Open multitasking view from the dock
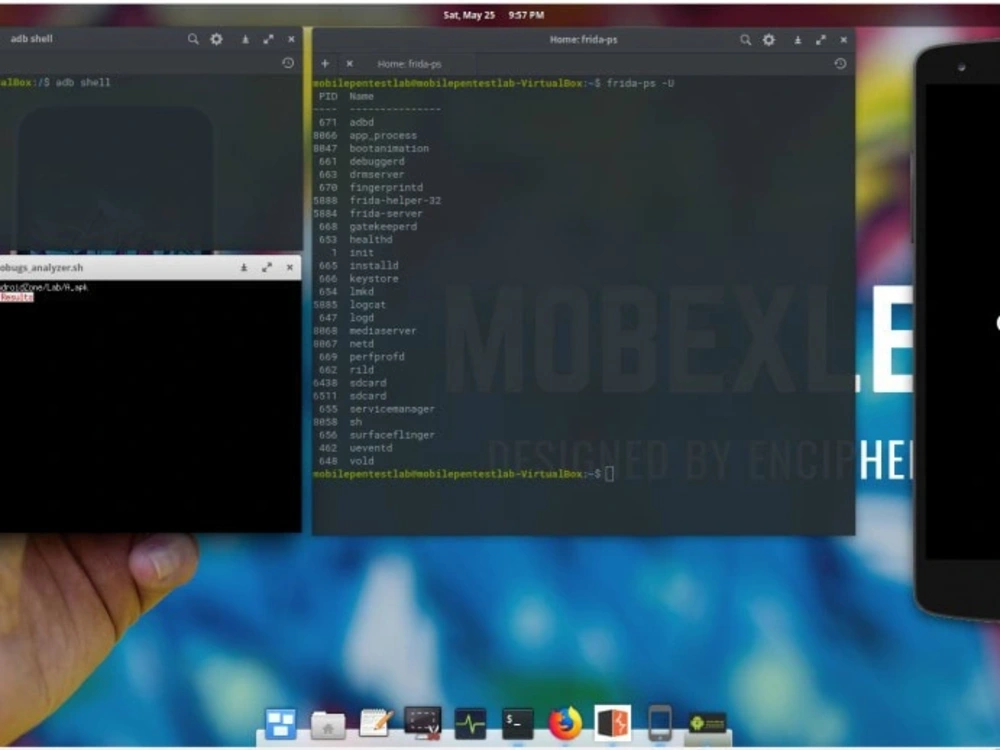This screenshot has height=750, width=1000. pyautogui.click(x=281, y=724)
